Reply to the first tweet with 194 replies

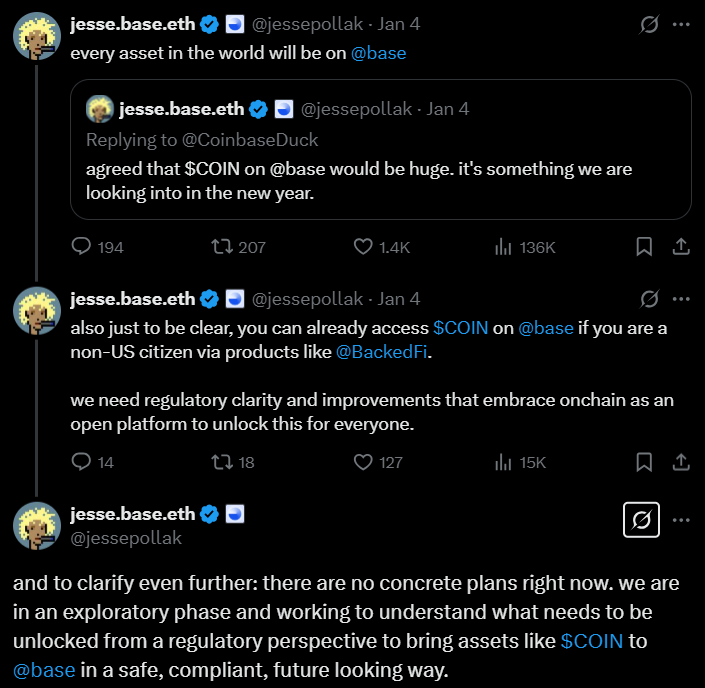click(x=82, y=246)
